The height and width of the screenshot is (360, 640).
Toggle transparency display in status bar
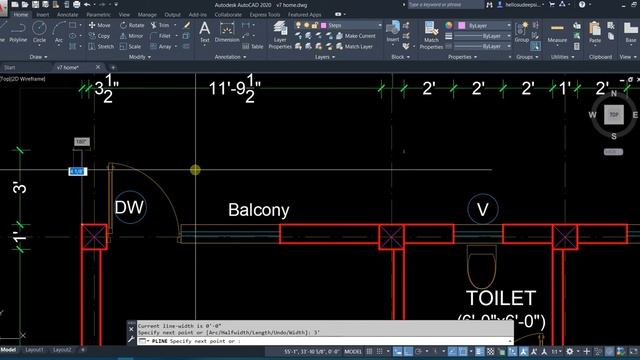pos(491,351)
